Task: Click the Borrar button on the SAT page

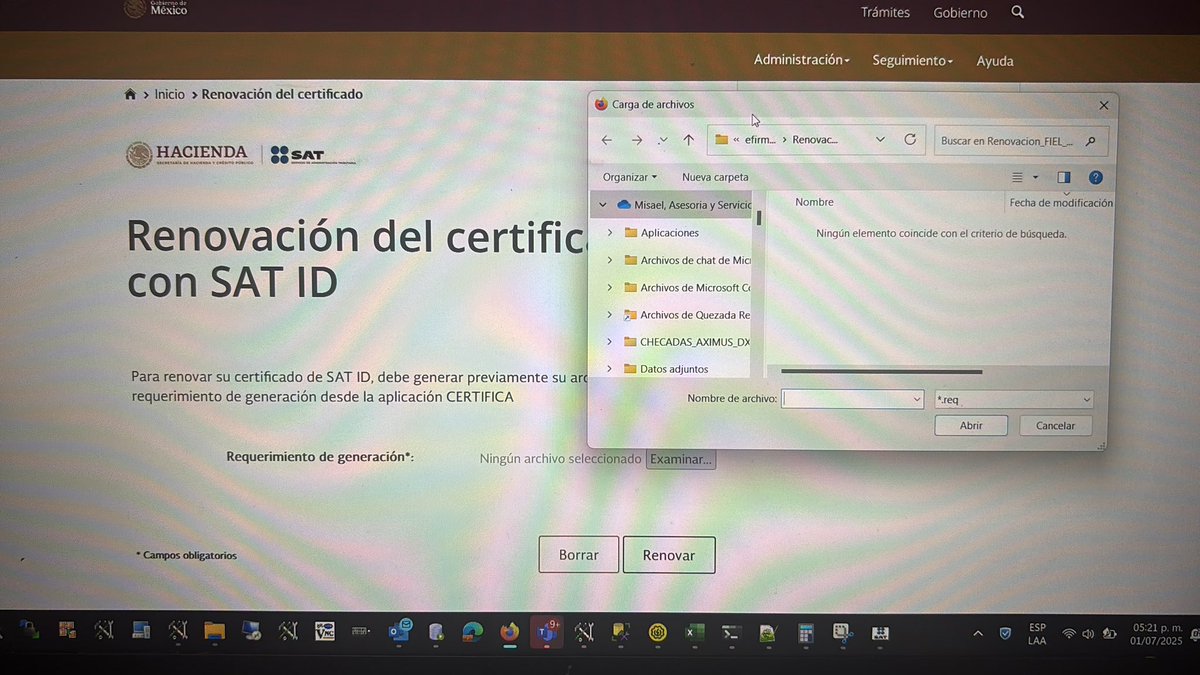Action: coord(579,555)
